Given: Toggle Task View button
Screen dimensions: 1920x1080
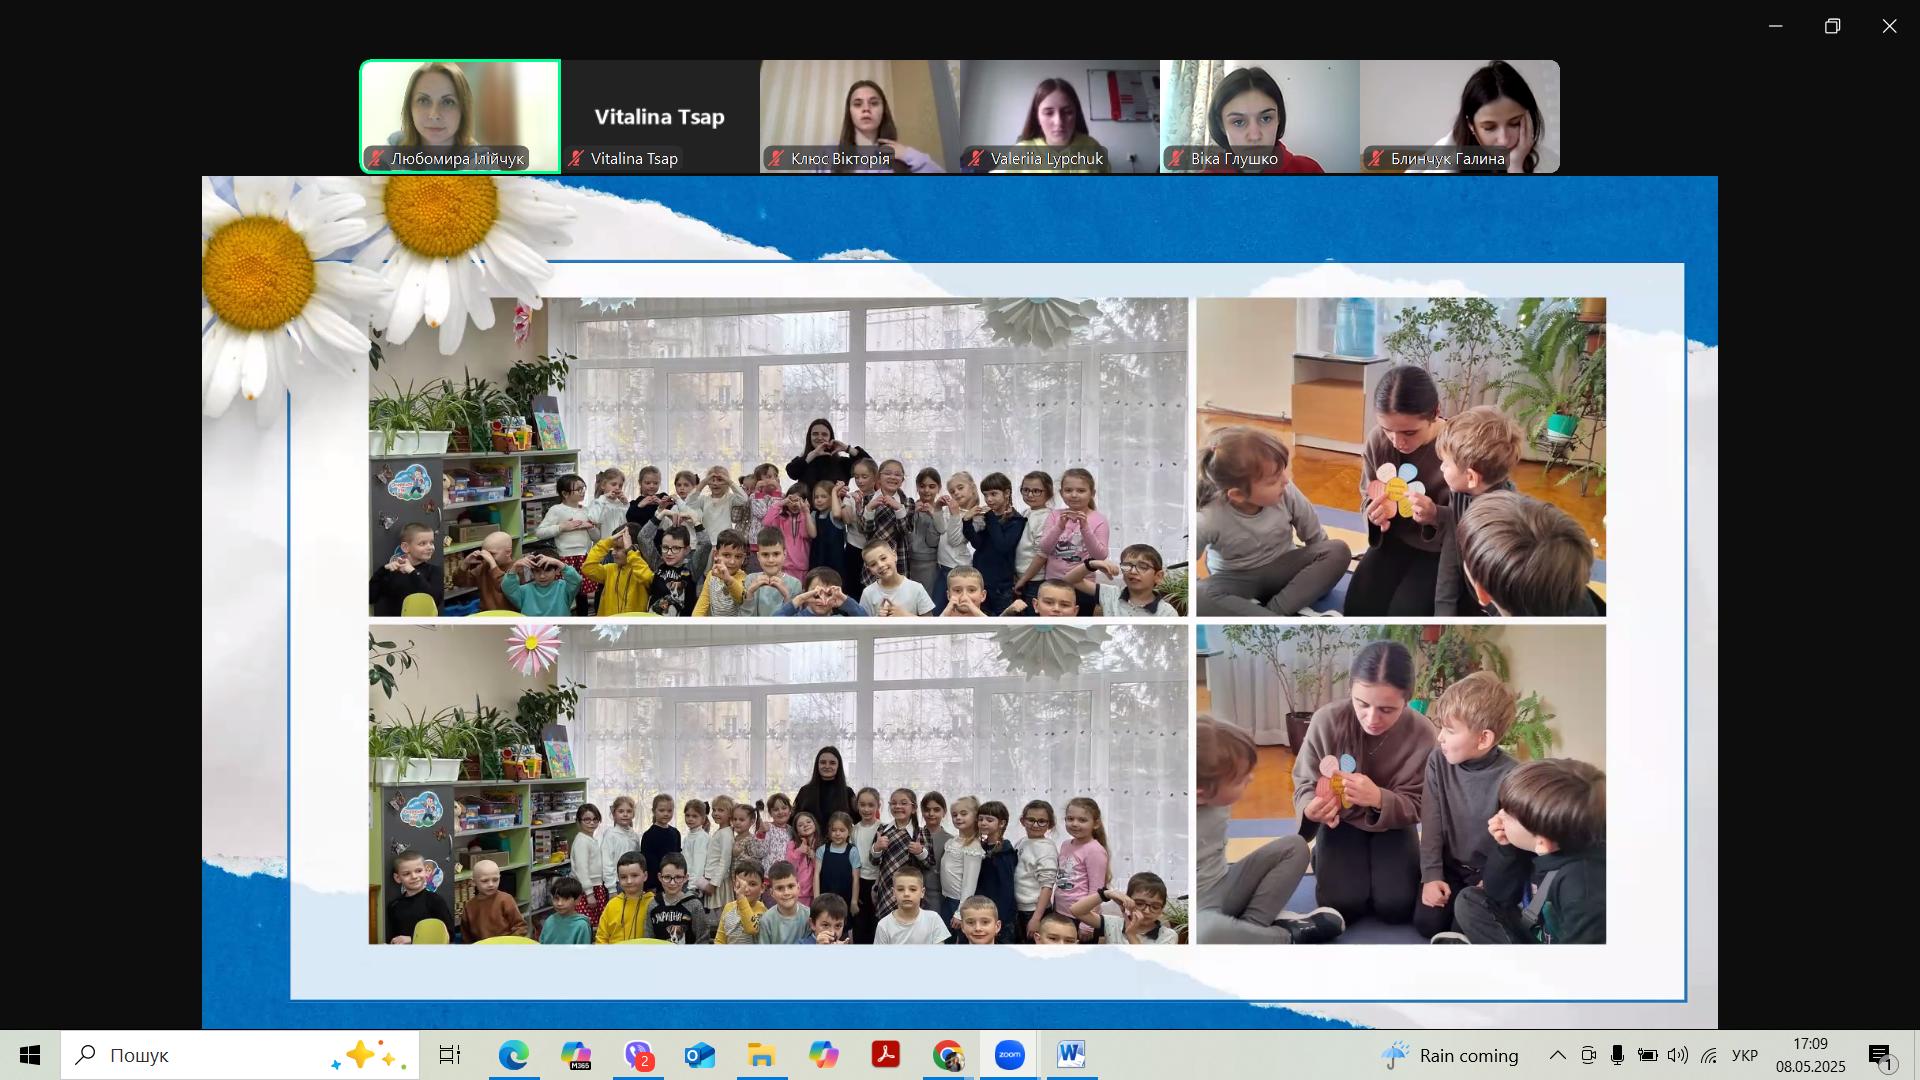Looking at the screenshot, I should pyautogui.click(x=450, y=1055).
